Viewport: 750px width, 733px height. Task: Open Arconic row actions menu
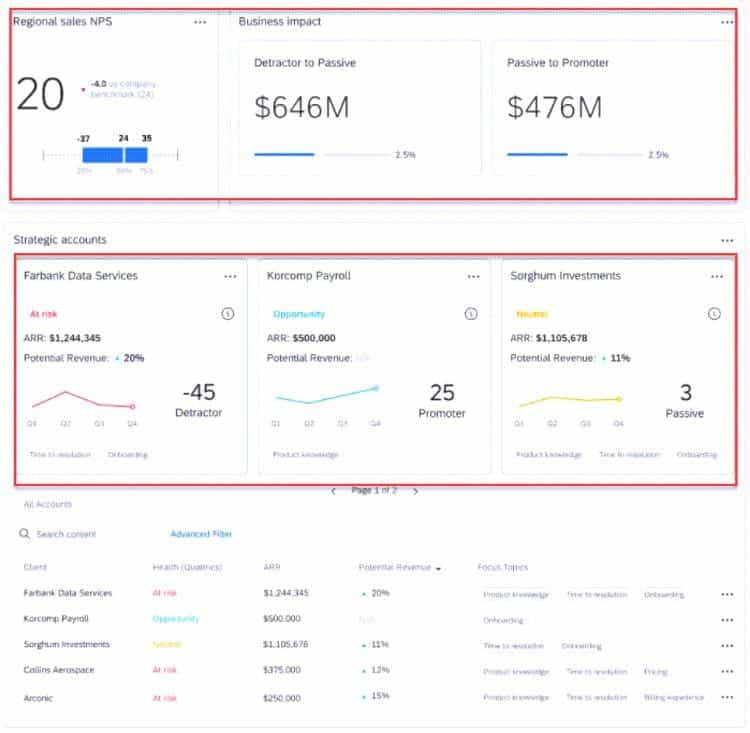click(x=727, y=697)
